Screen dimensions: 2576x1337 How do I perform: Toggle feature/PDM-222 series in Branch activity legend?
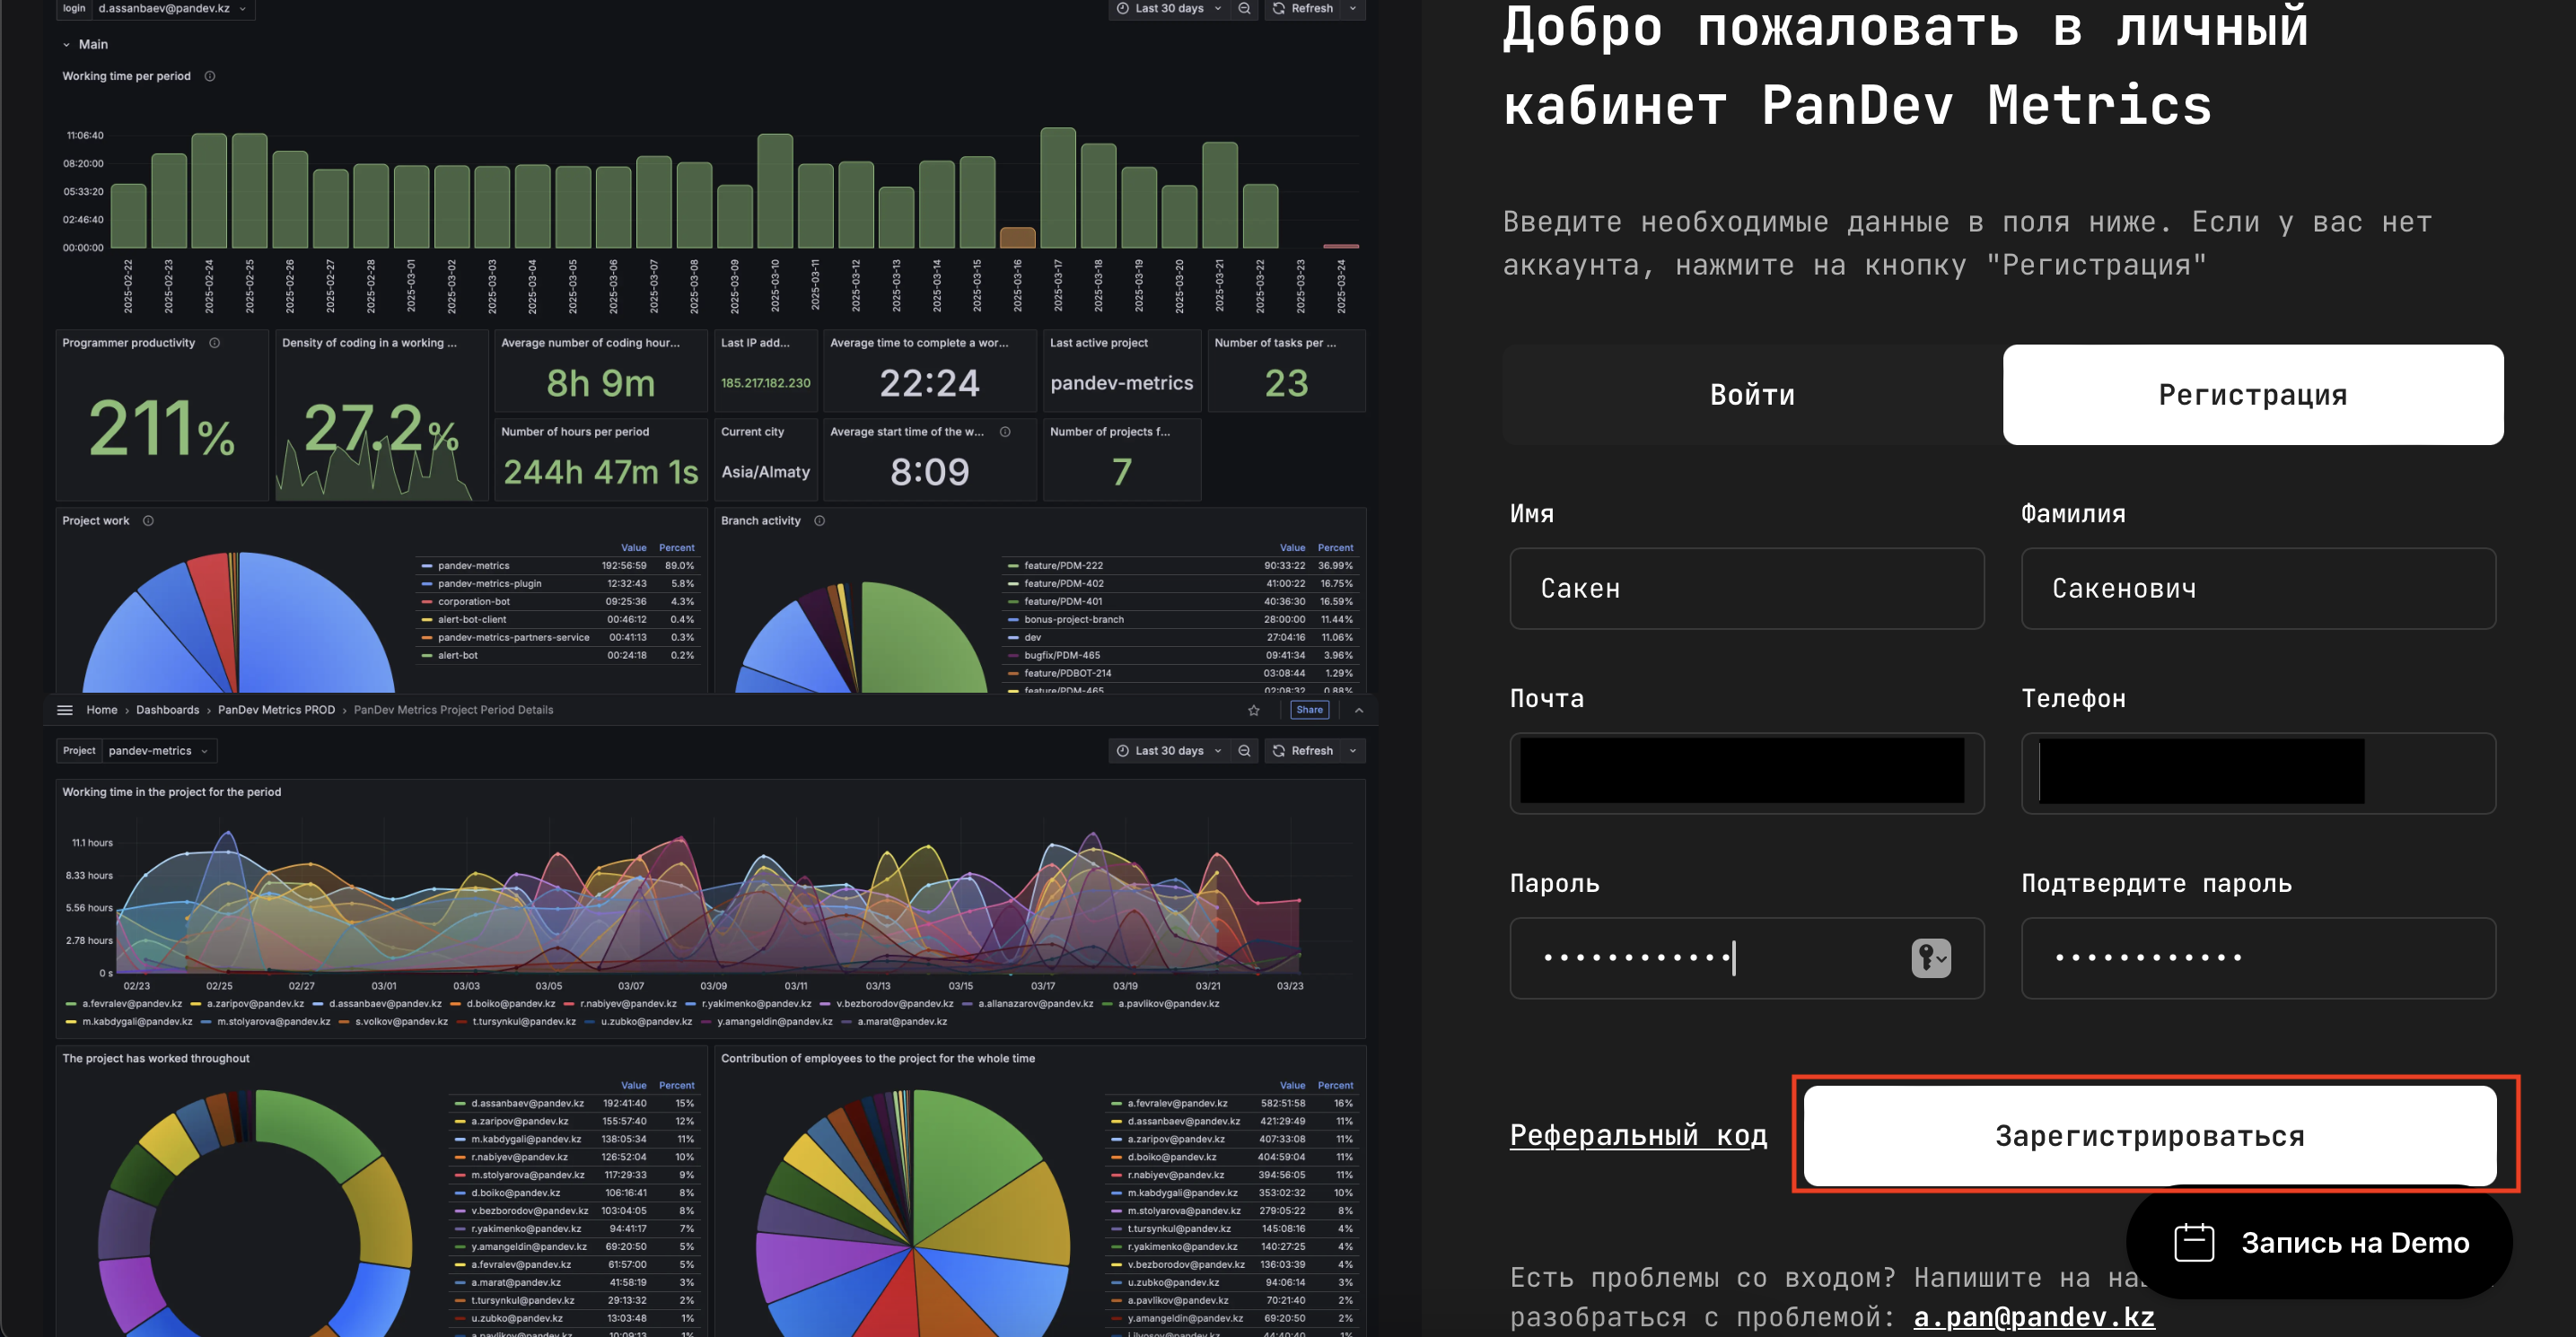pyautogui.click(x=1063, y=566)
